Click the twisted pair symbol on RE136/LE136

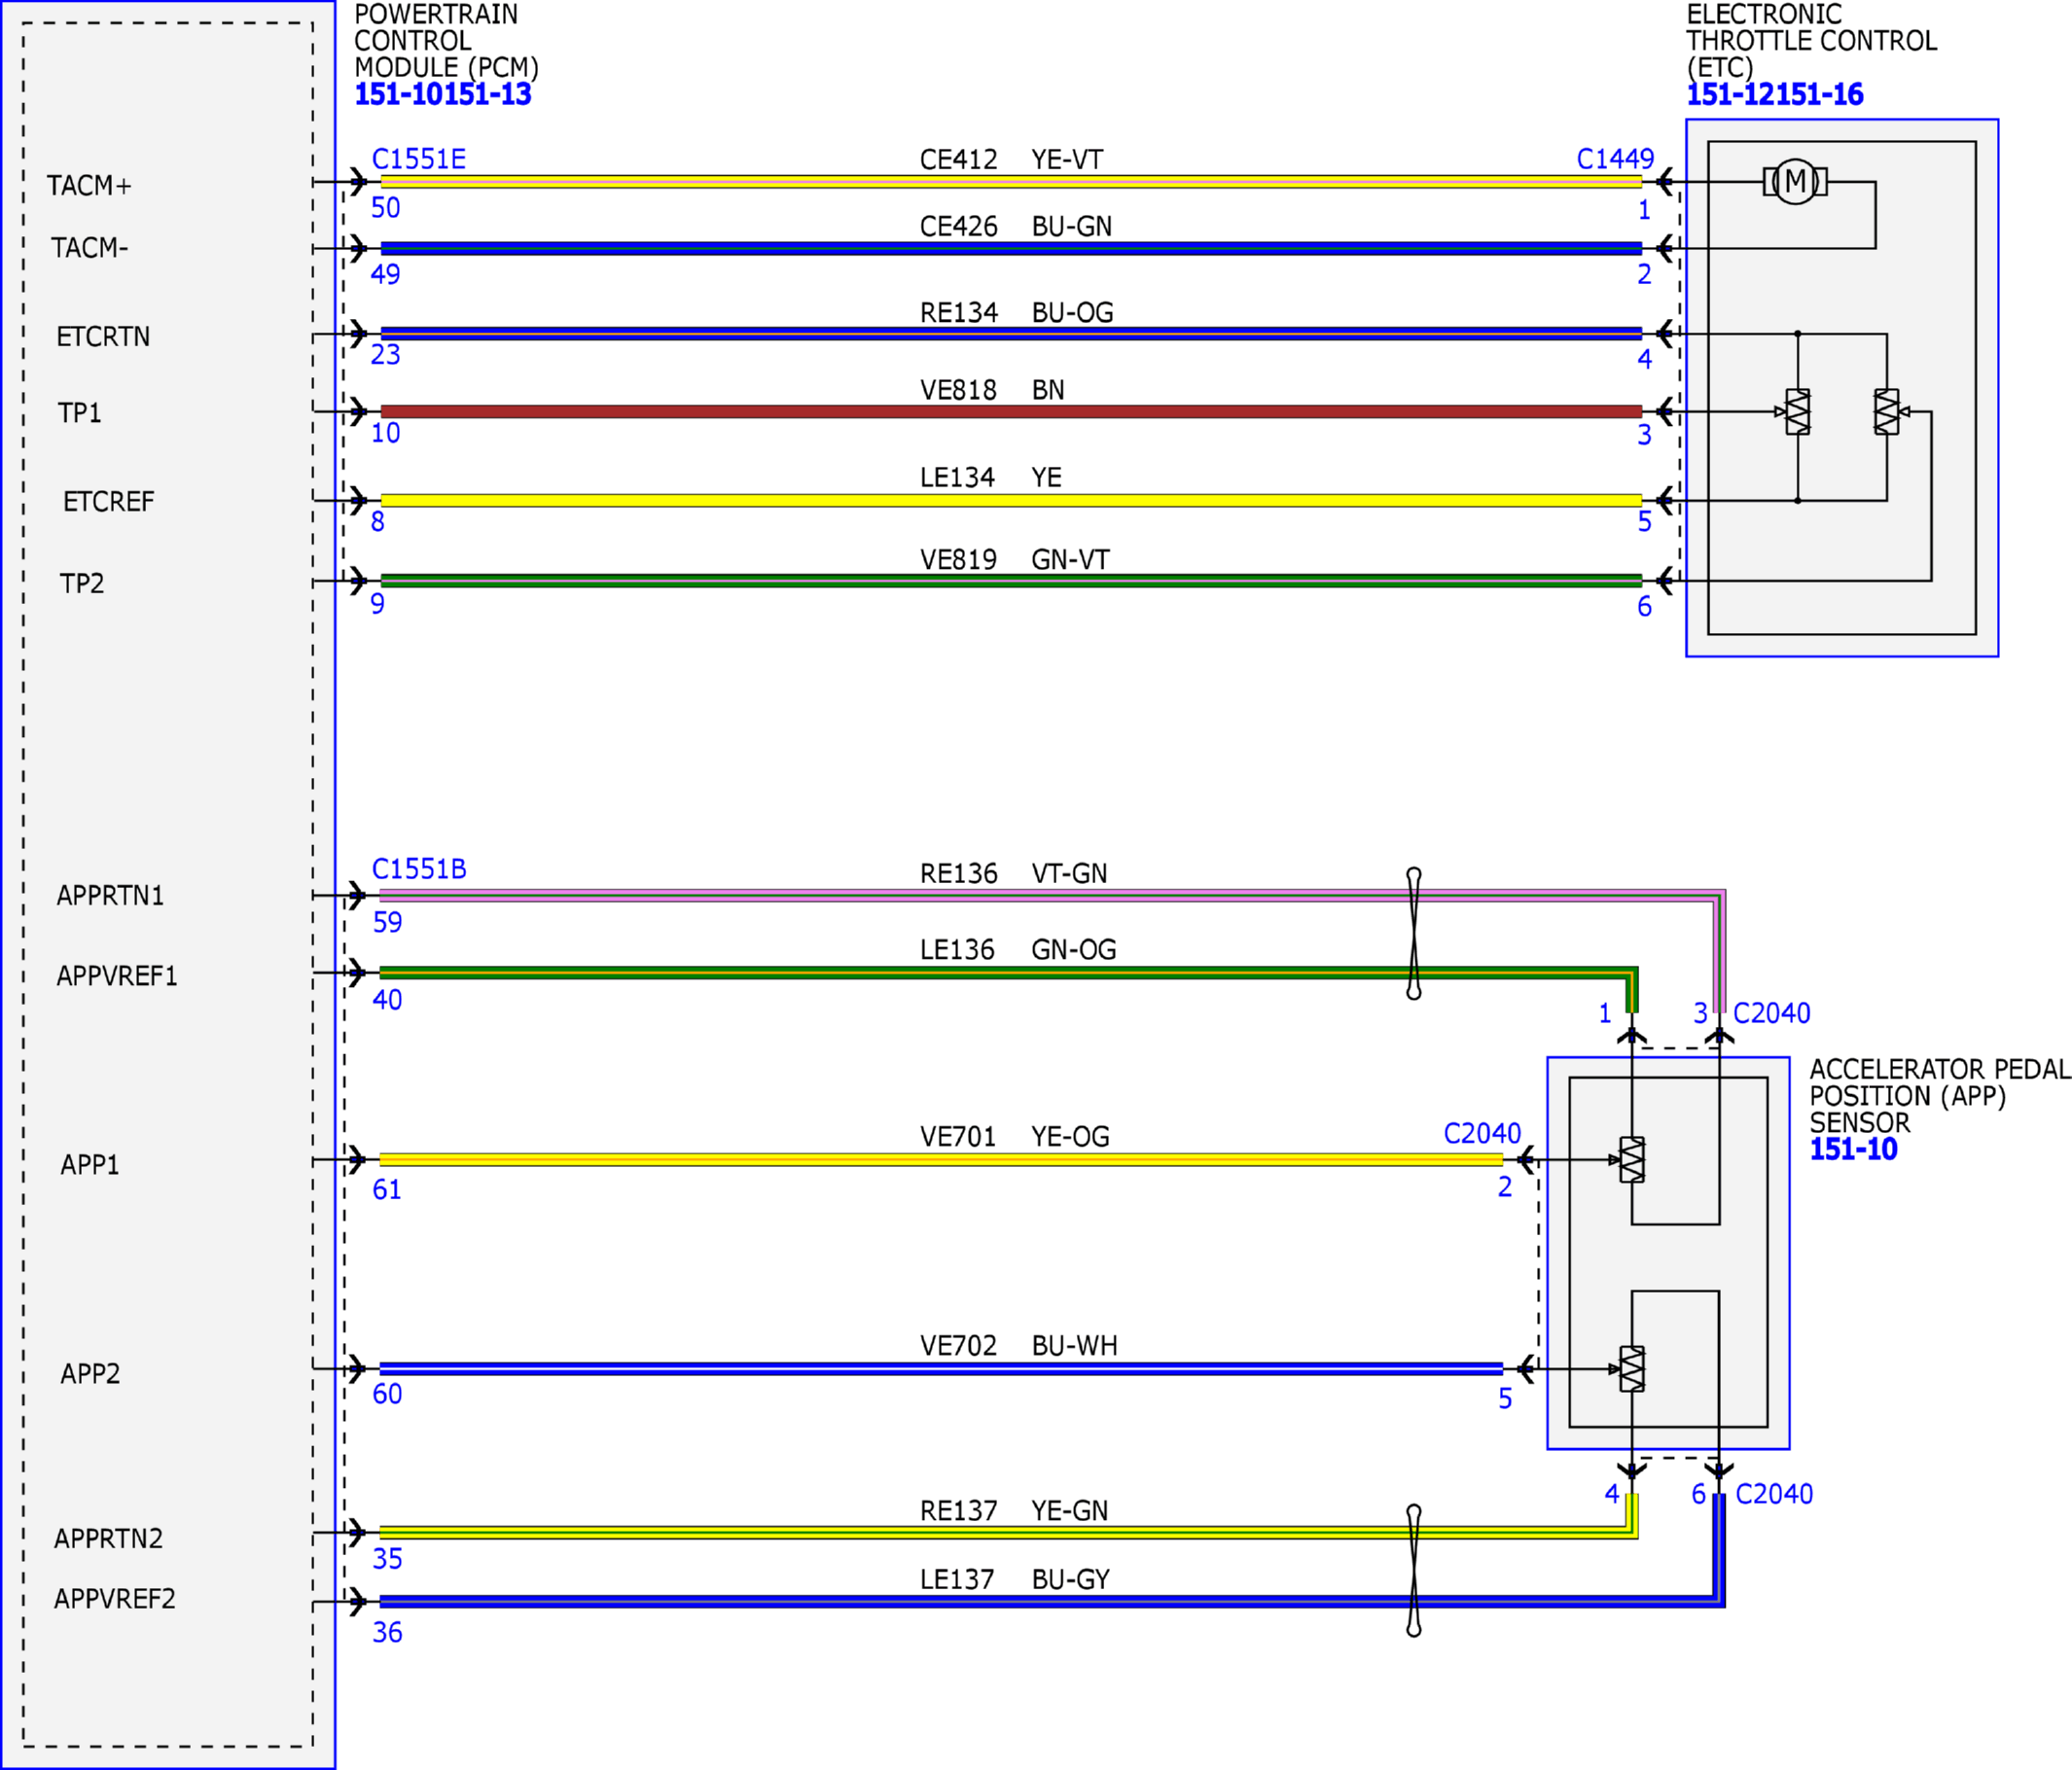[1413, 933]
